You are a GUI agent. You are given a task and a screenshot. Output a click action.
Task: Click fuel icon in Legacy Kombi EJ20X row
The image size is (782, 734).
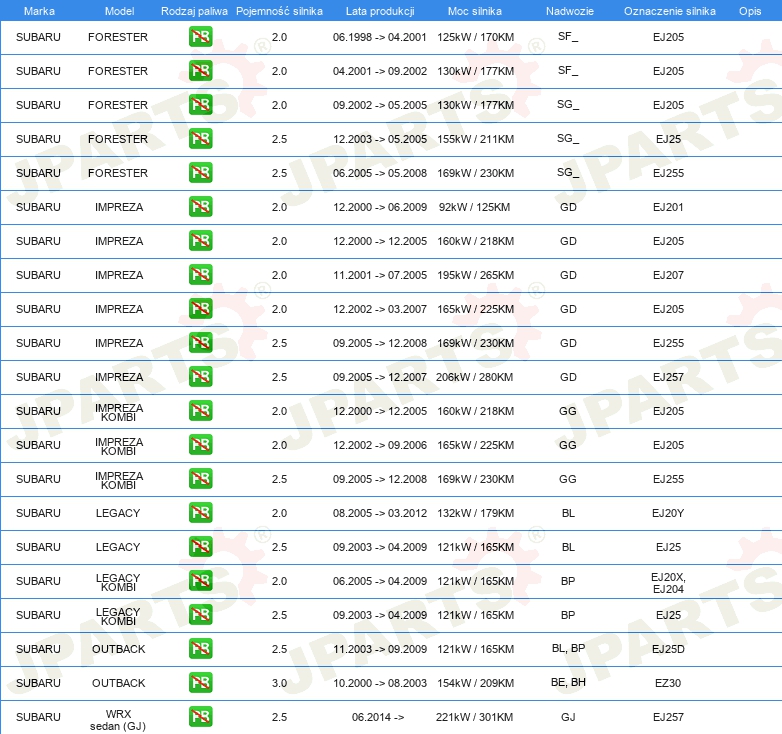(x=200, y=581)
